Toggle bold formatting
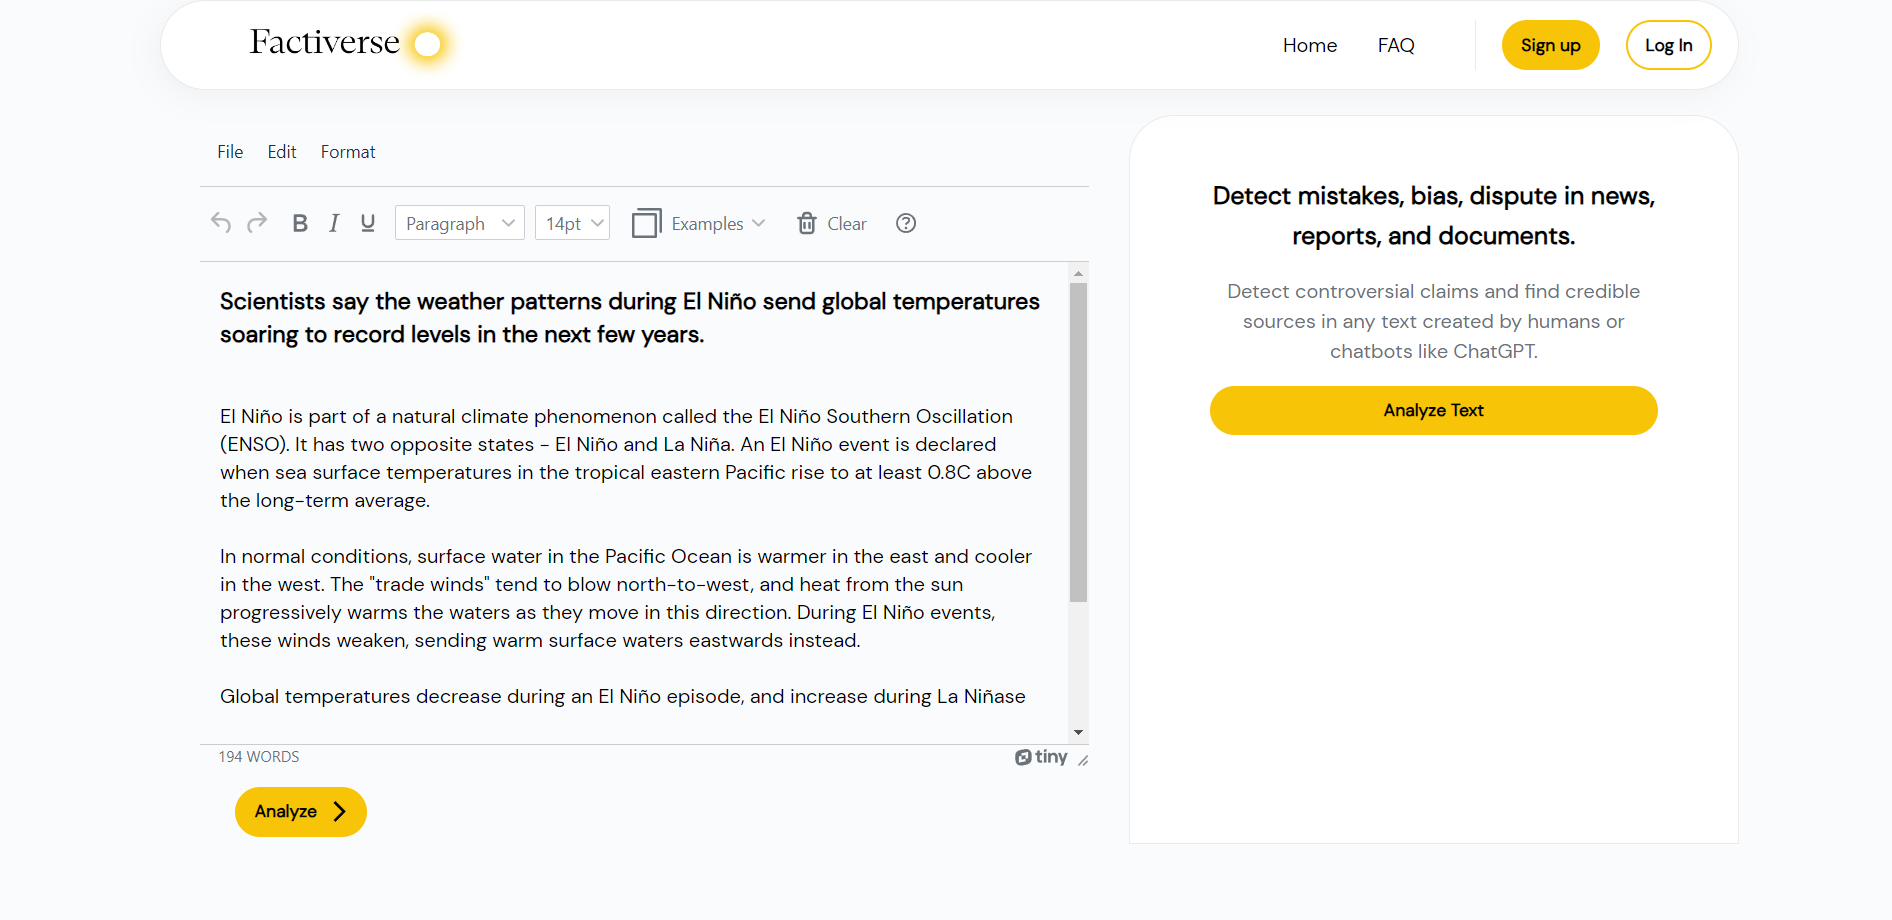This screenshot has width=1892, height=920. tap(299, 223)
